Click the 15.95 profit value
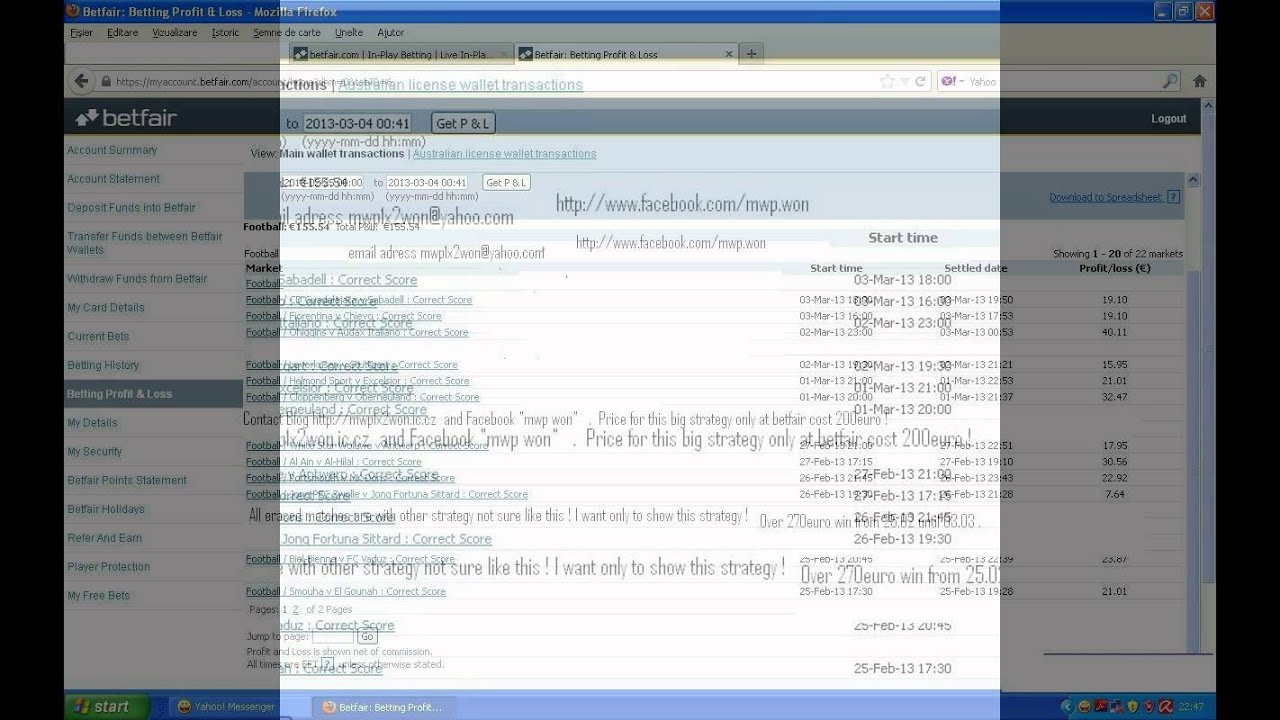Screen dimensions: 1280x720 1114,365
